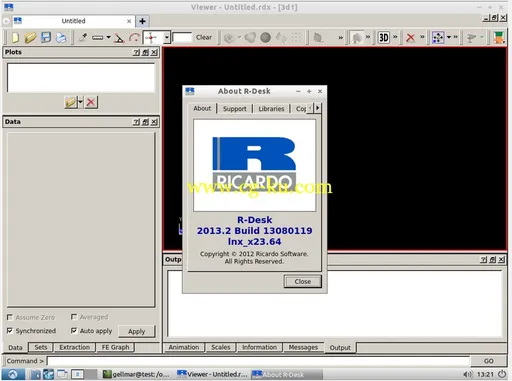
Task: Click the gray signpost toolbar icon
Action: coord(471,38)
